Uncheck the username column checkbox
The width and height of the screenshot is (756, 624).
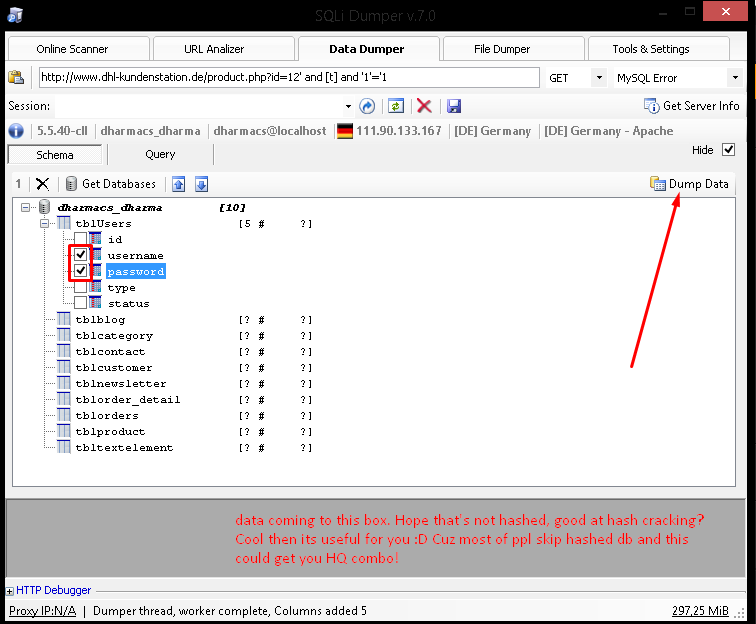81,254
